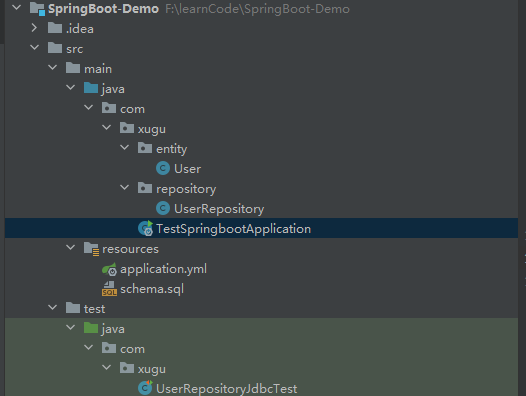Select the resources folder label
This screenshot has width=526, height=396.
tap(130, 249)
